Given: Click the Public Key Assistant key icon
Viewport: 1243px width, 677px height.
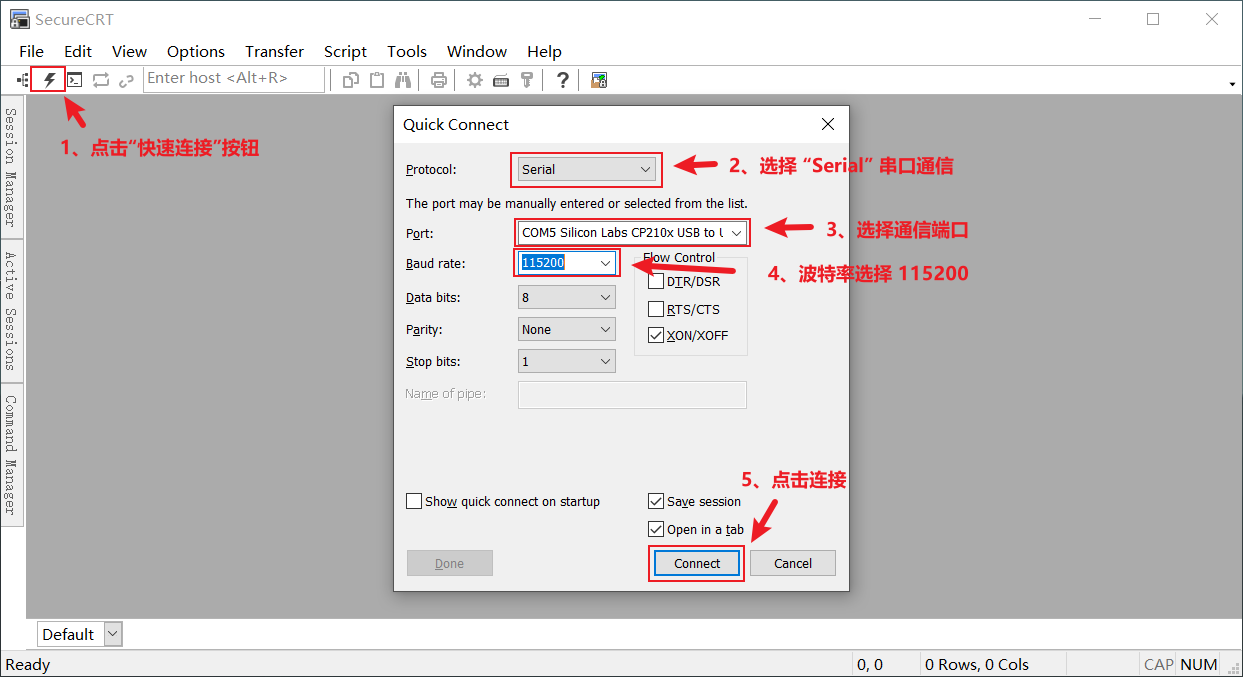Looking at the screenshot, I should pyautogui.click(x=527, y=80).
